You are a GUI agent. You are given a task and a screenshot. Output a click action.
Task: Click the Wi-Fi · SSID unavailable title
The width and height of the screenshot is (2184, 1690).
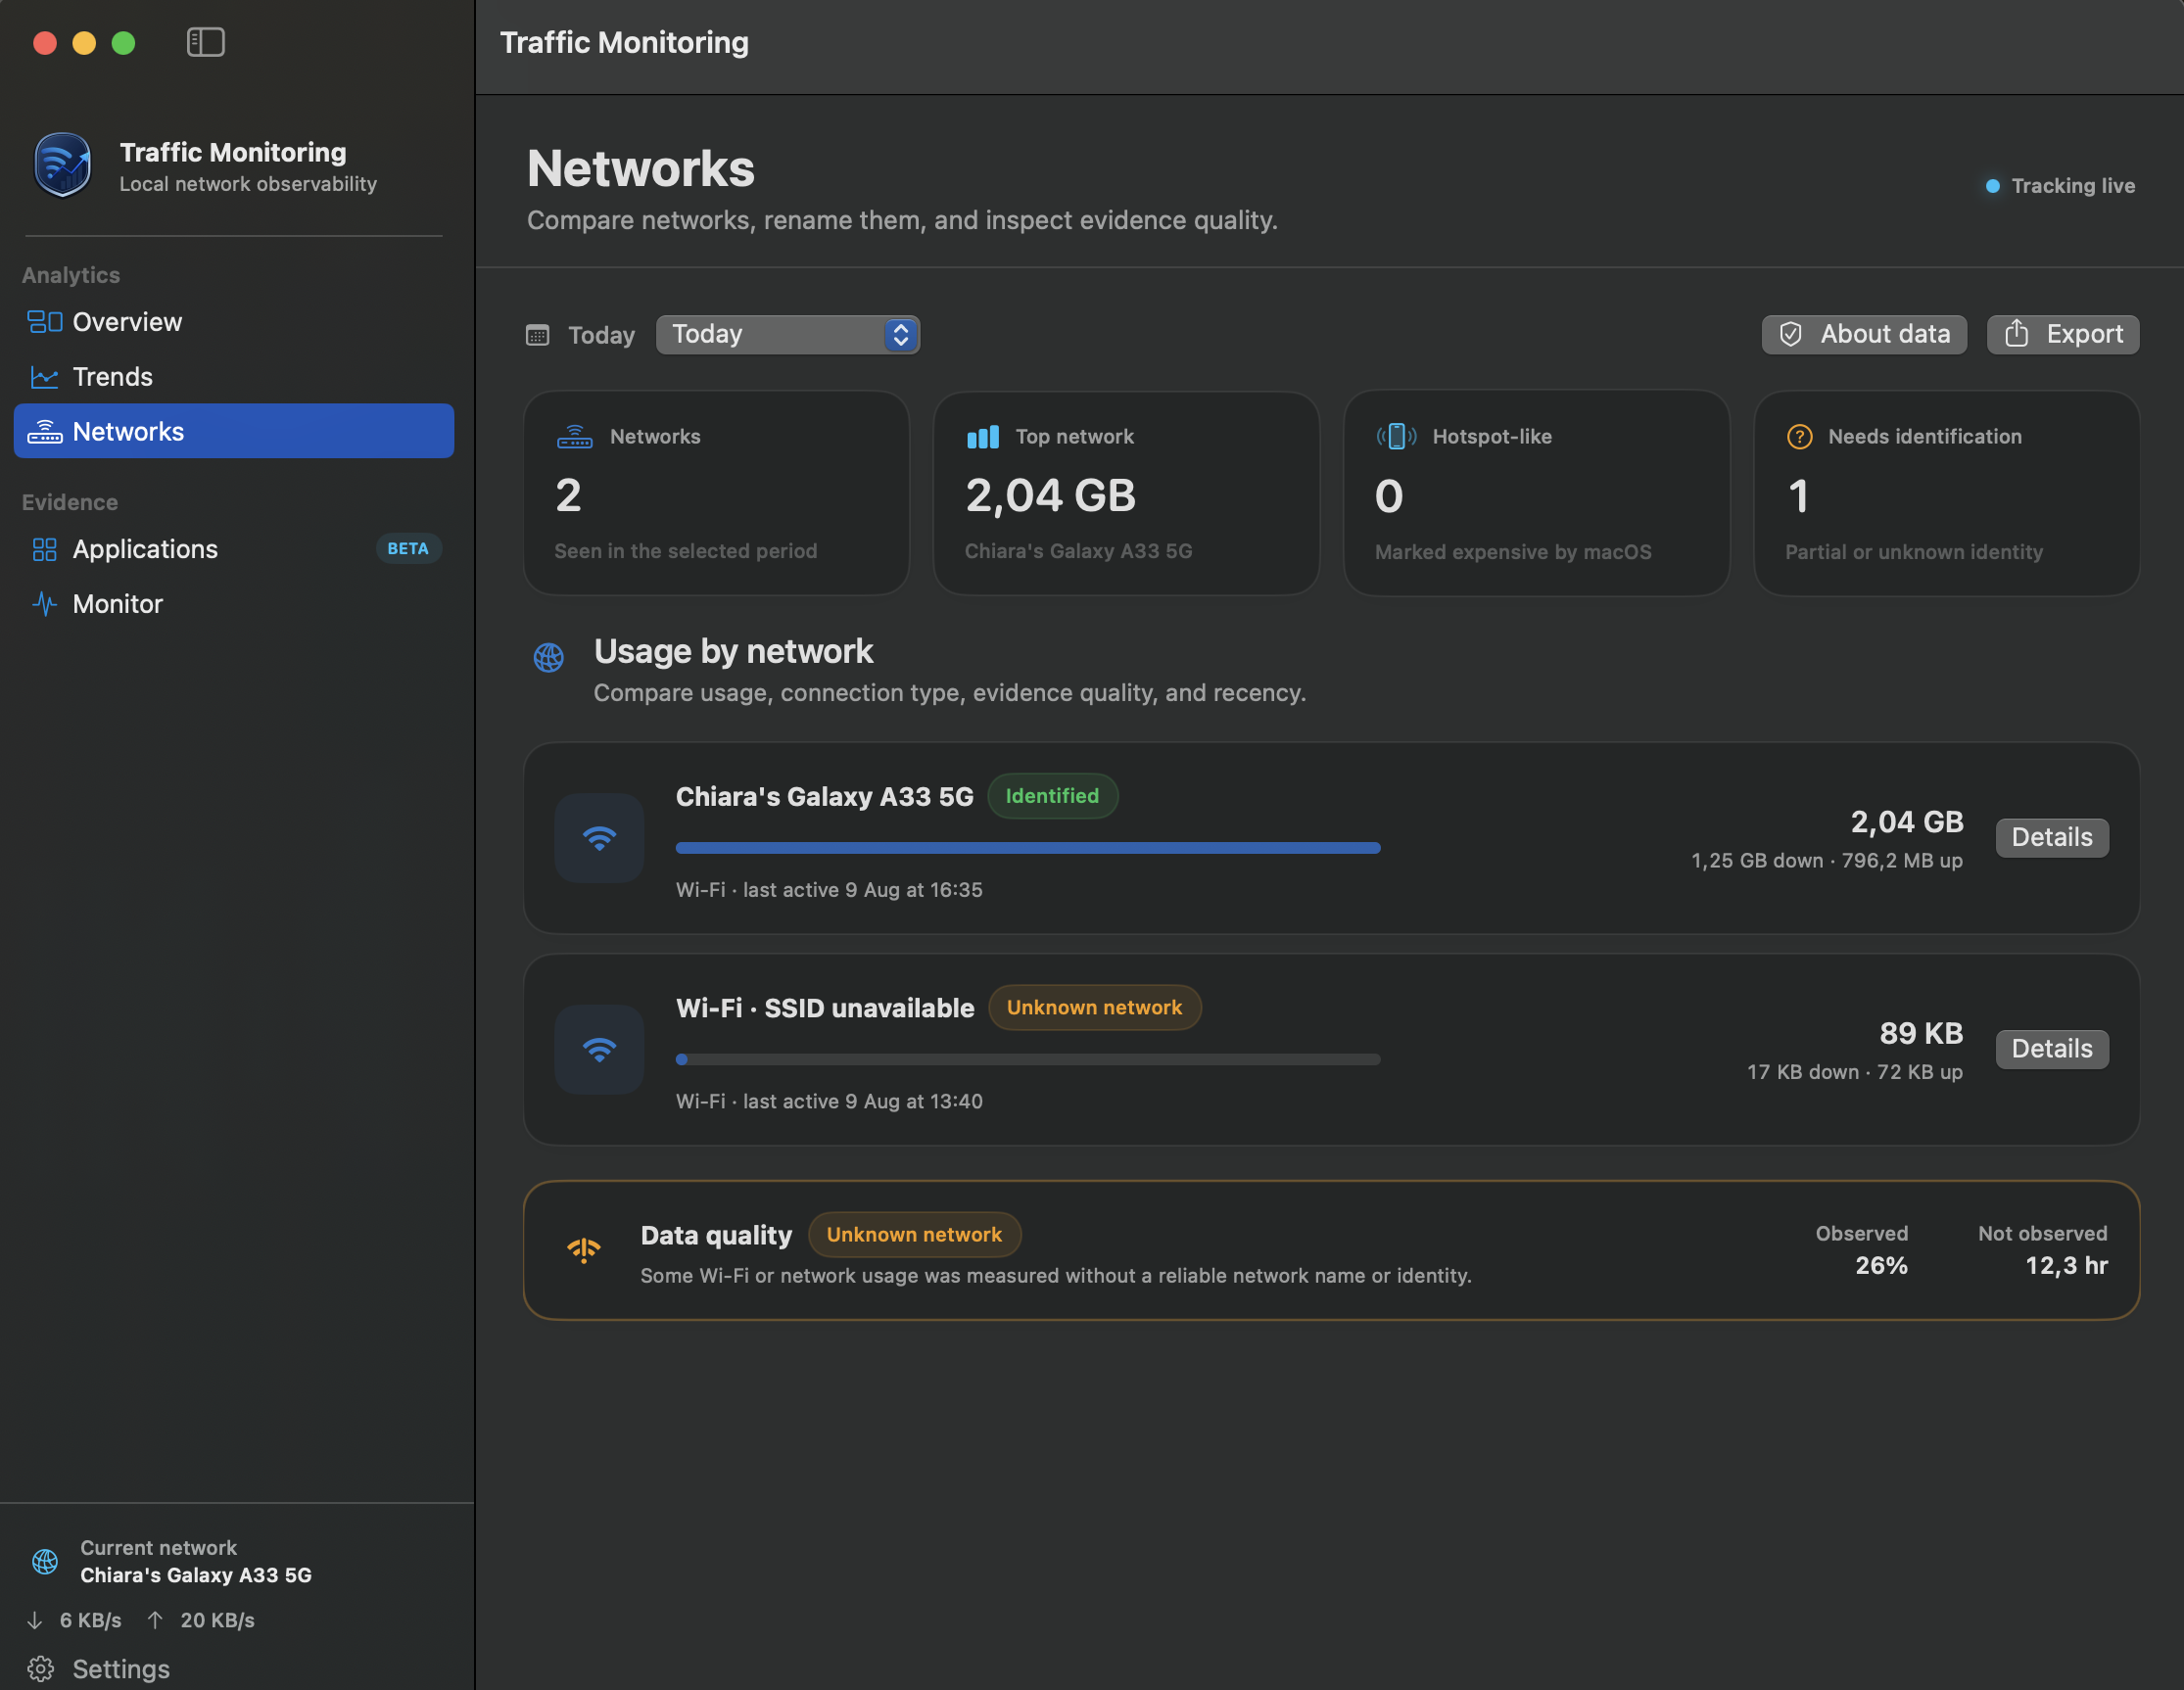click(825, 1008)
